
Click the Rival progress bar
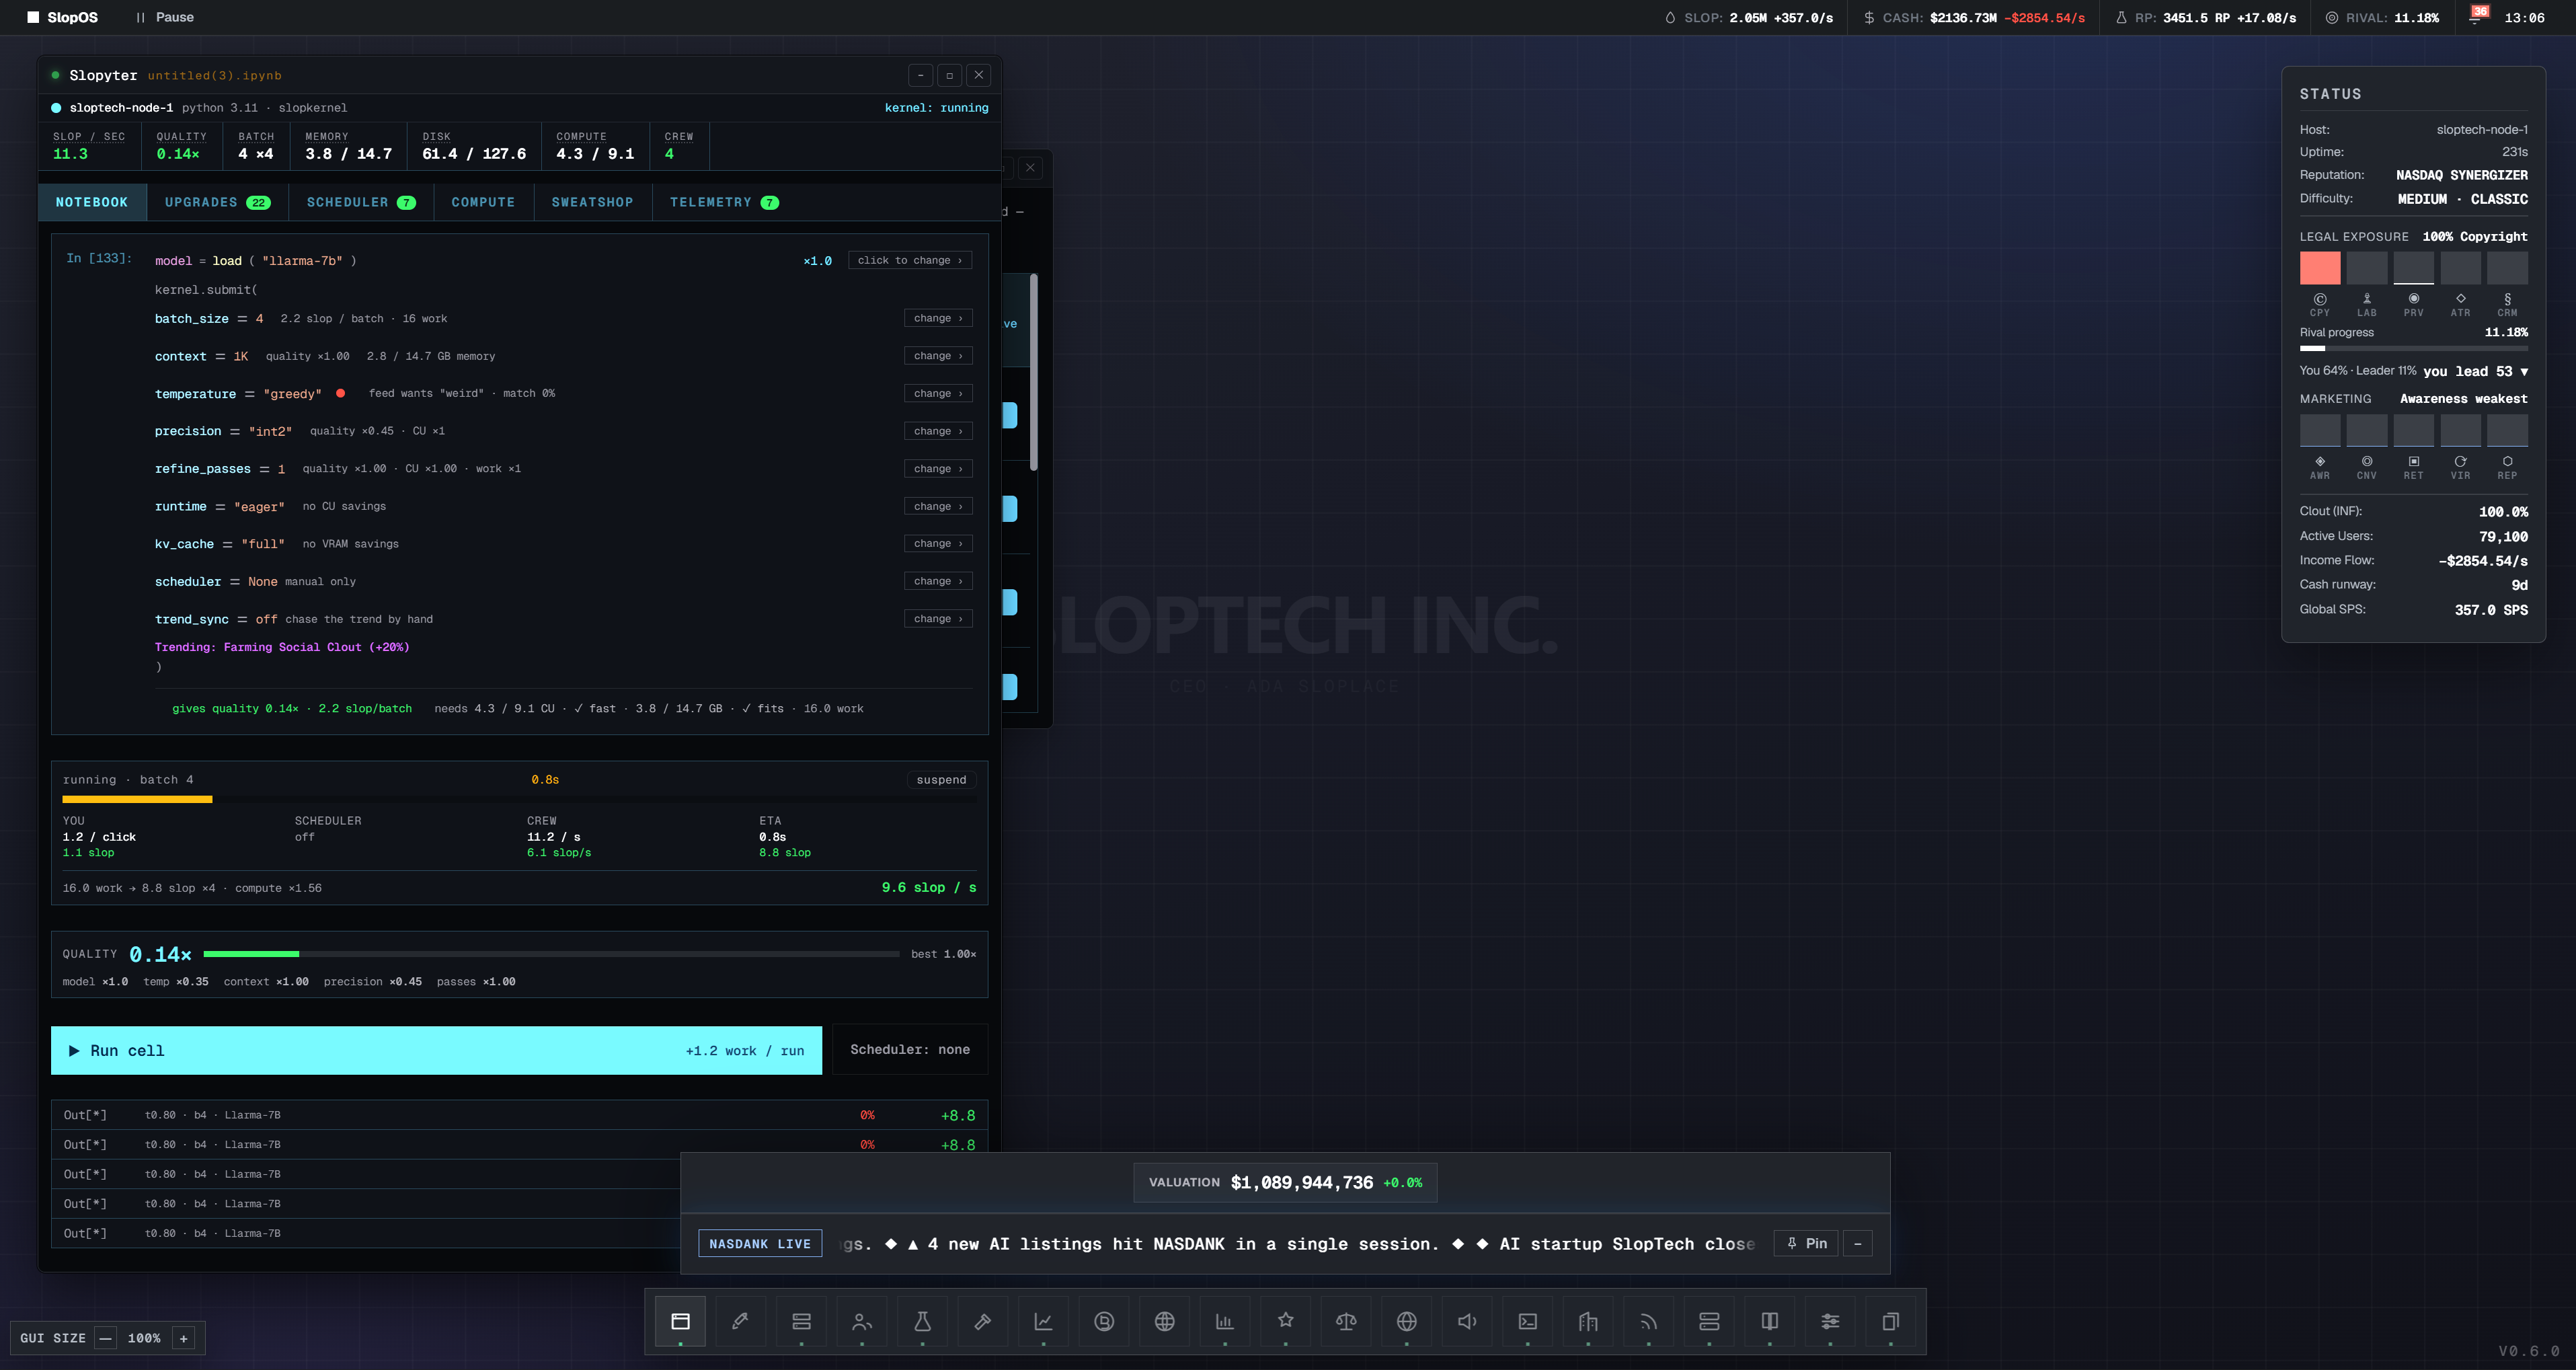point(2413,348)
